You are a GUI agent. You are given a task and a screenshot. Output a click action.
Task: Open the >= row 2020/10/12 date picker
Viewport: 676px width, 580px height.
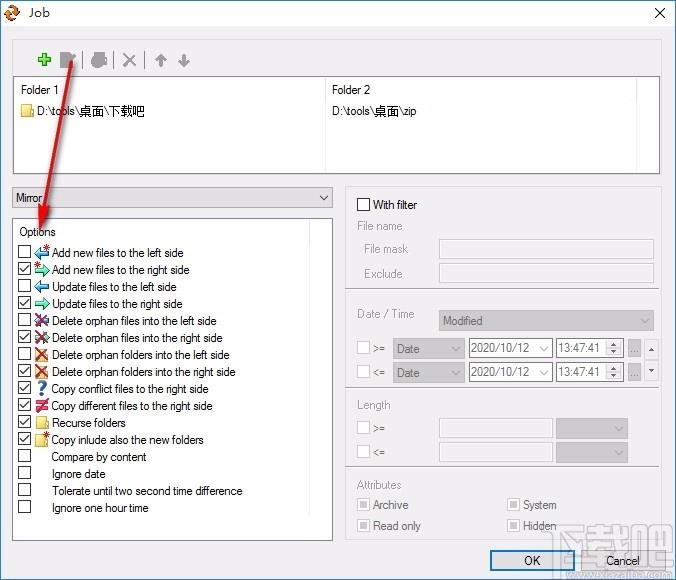(x=544, y=348)
